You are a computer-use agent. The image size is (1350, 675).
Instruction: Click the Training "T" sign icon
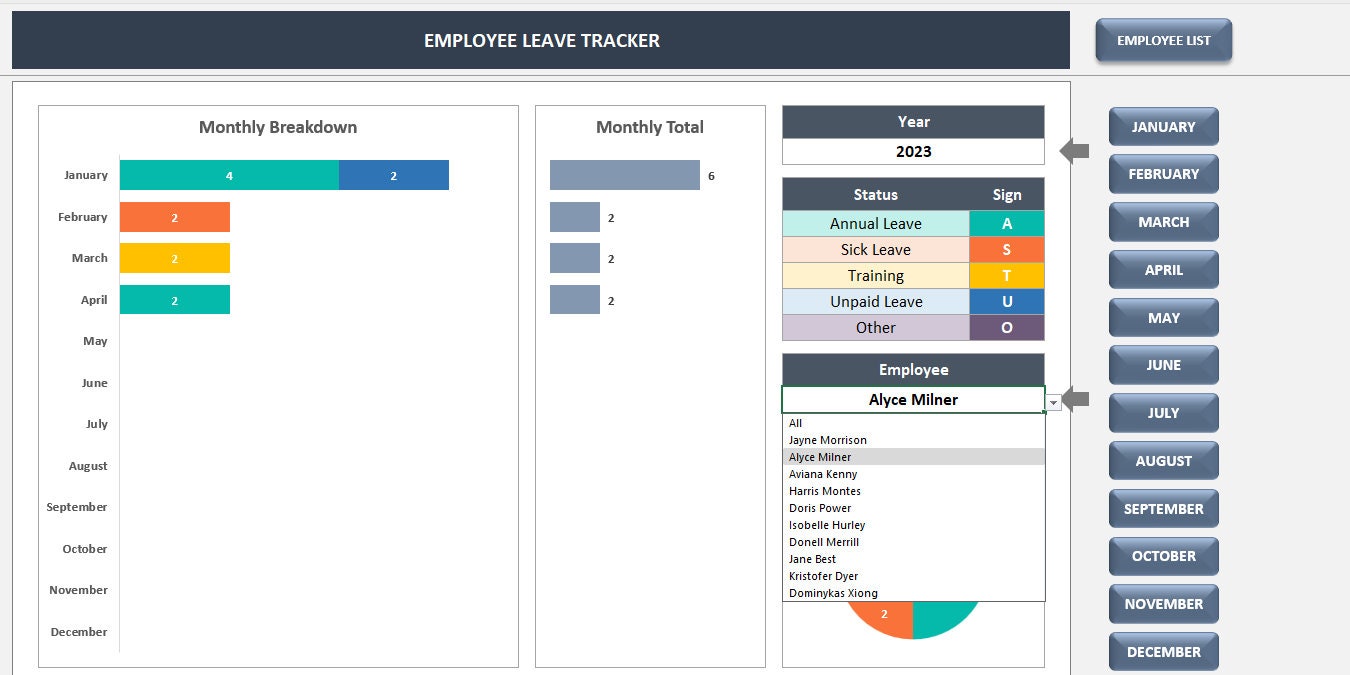tap(1006, 275)
